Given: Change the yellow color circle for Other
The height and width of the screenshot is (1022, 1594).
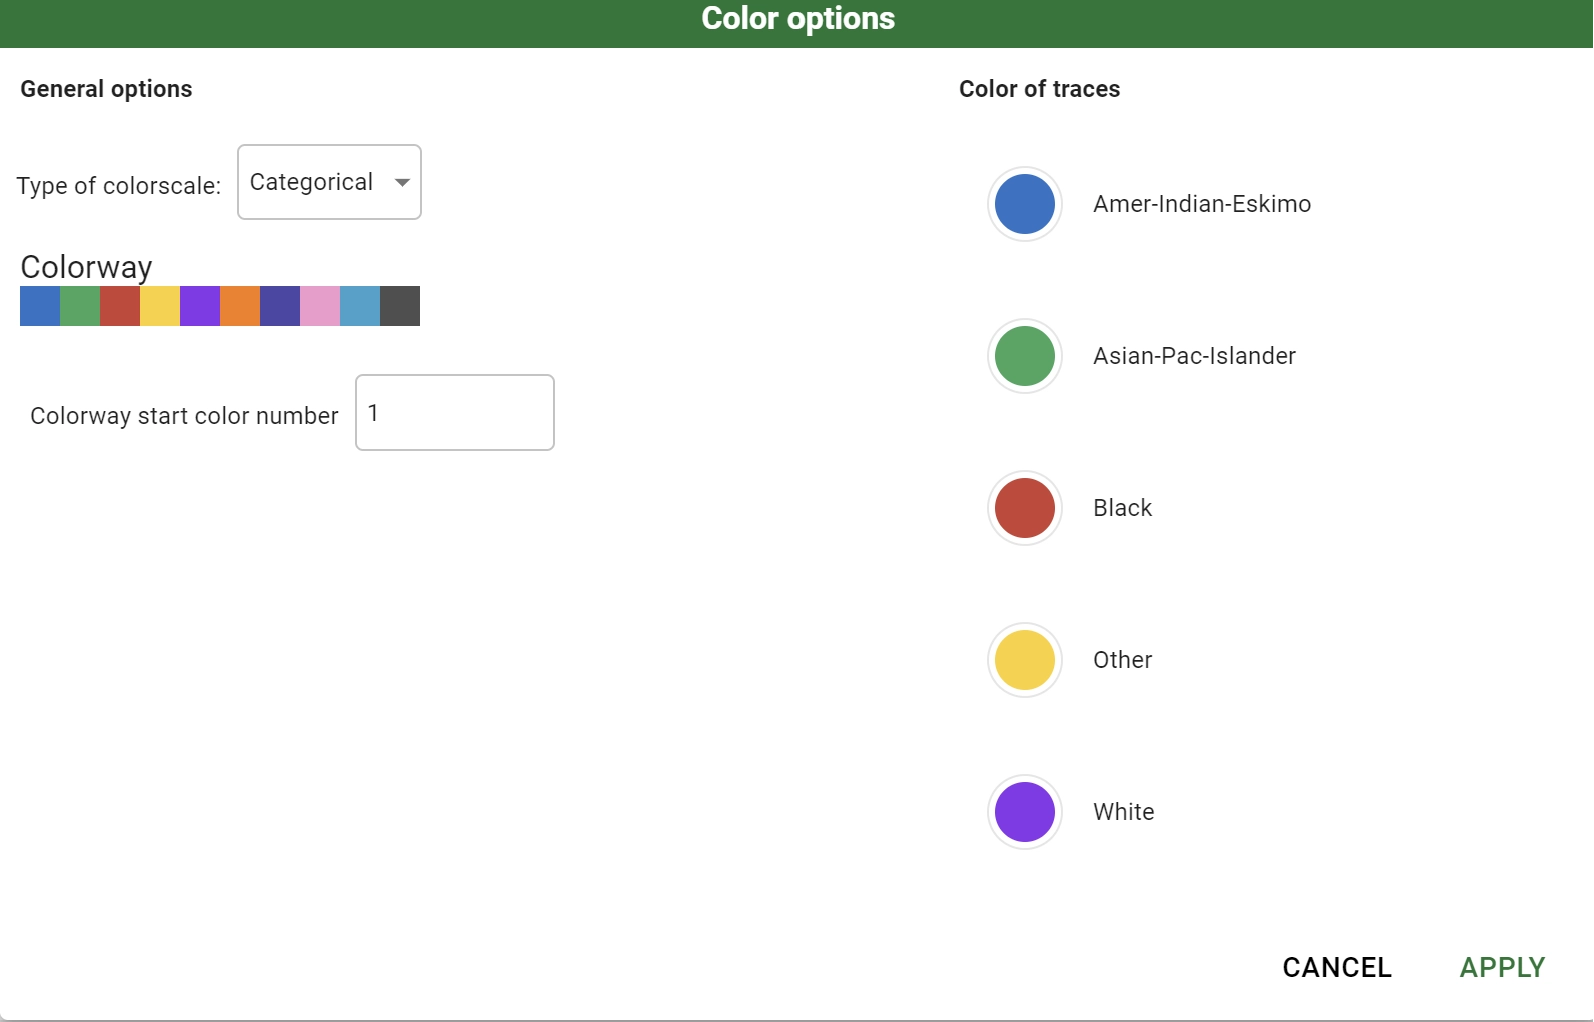Looking at the screenshot, I should (x=1025, y=660).
